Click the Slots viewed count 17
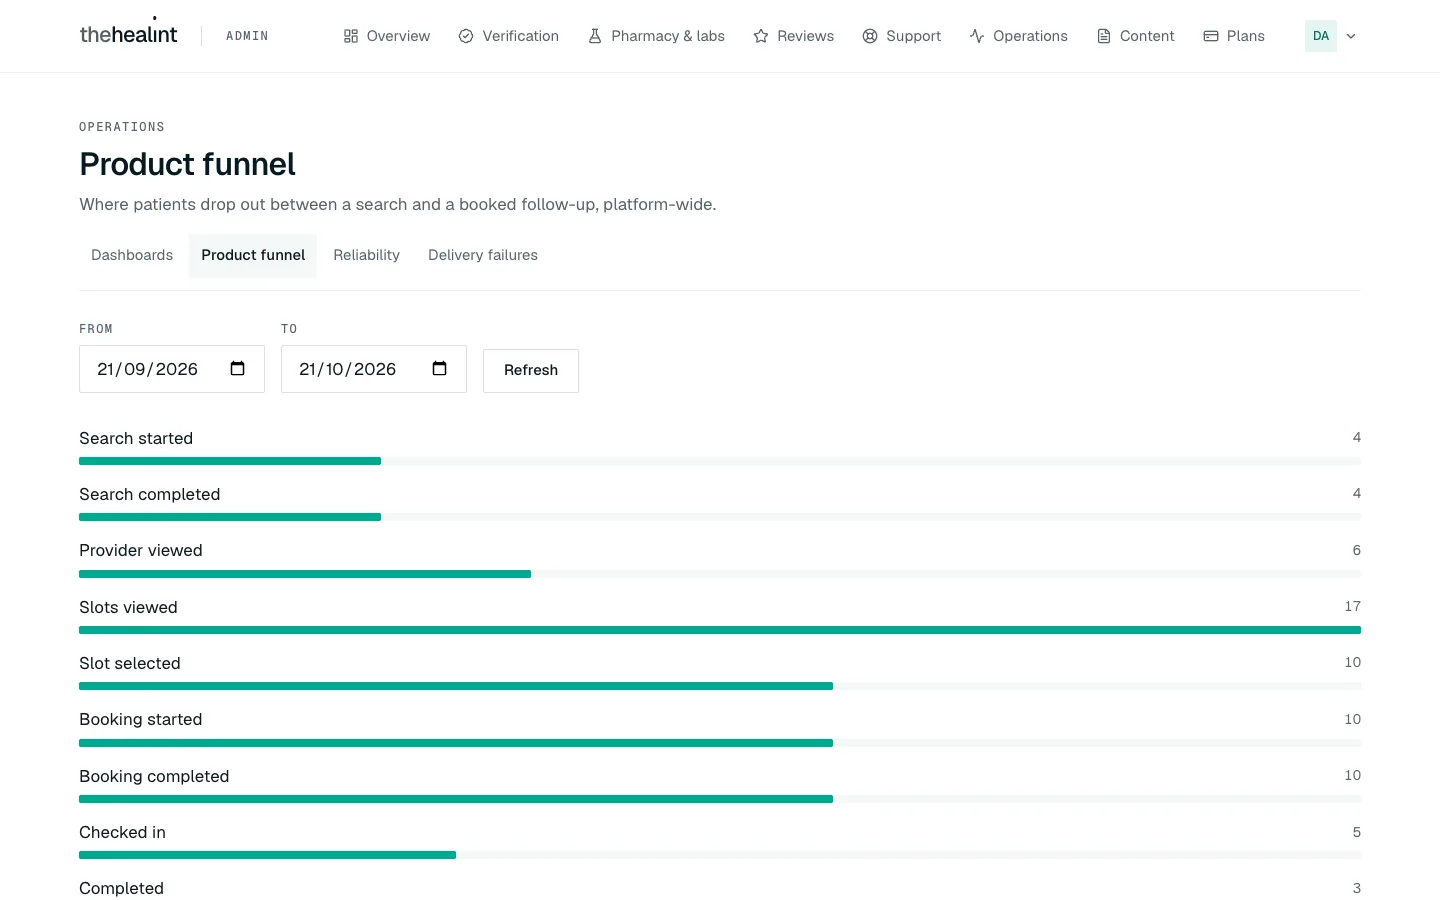The height and width of the screenshot is (900, 1440). pos(1353,606)
